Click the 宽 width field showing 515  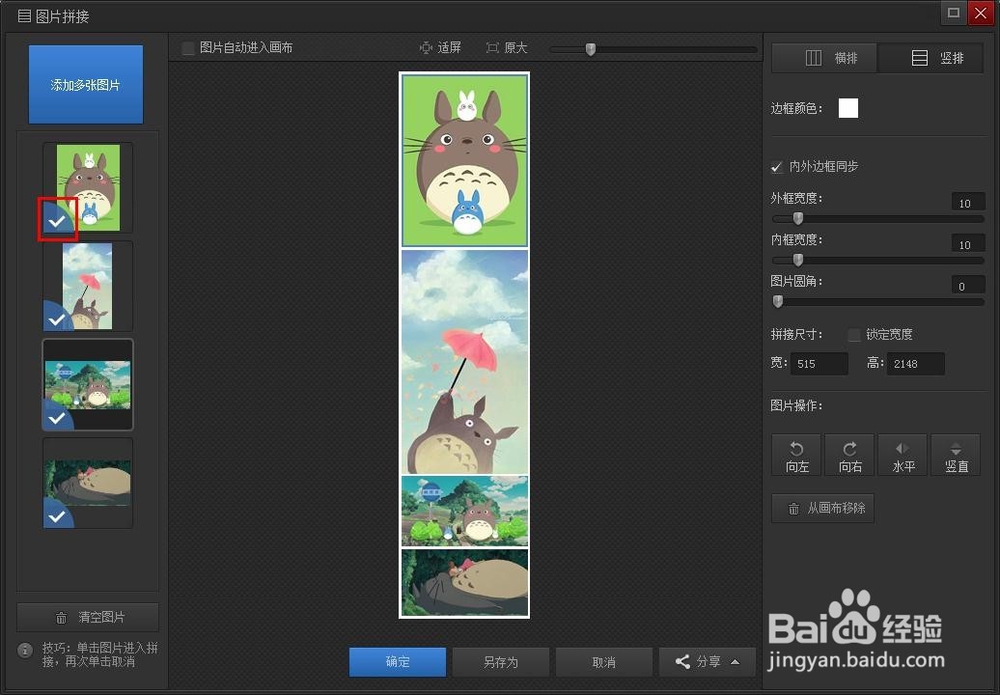coord(819,363)
